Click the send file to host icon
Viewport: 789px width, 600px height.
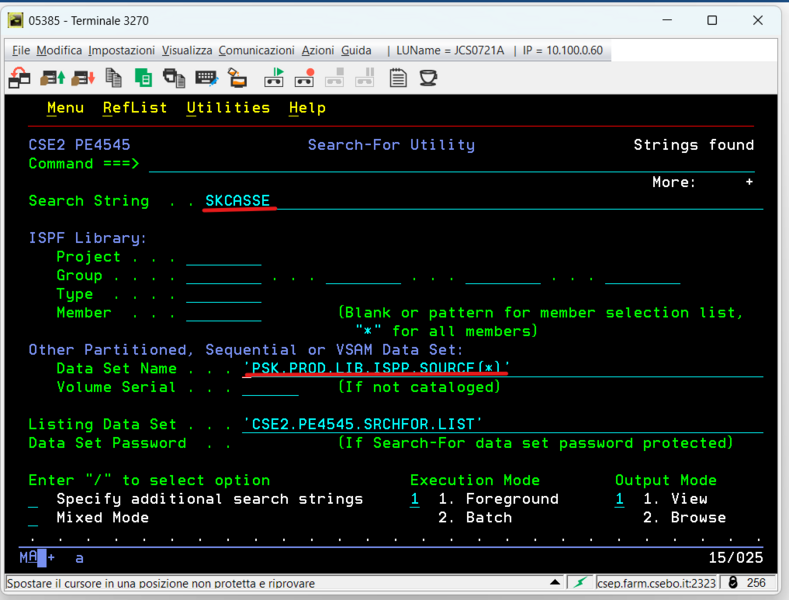pyautogui.click(x=52, y=78)
